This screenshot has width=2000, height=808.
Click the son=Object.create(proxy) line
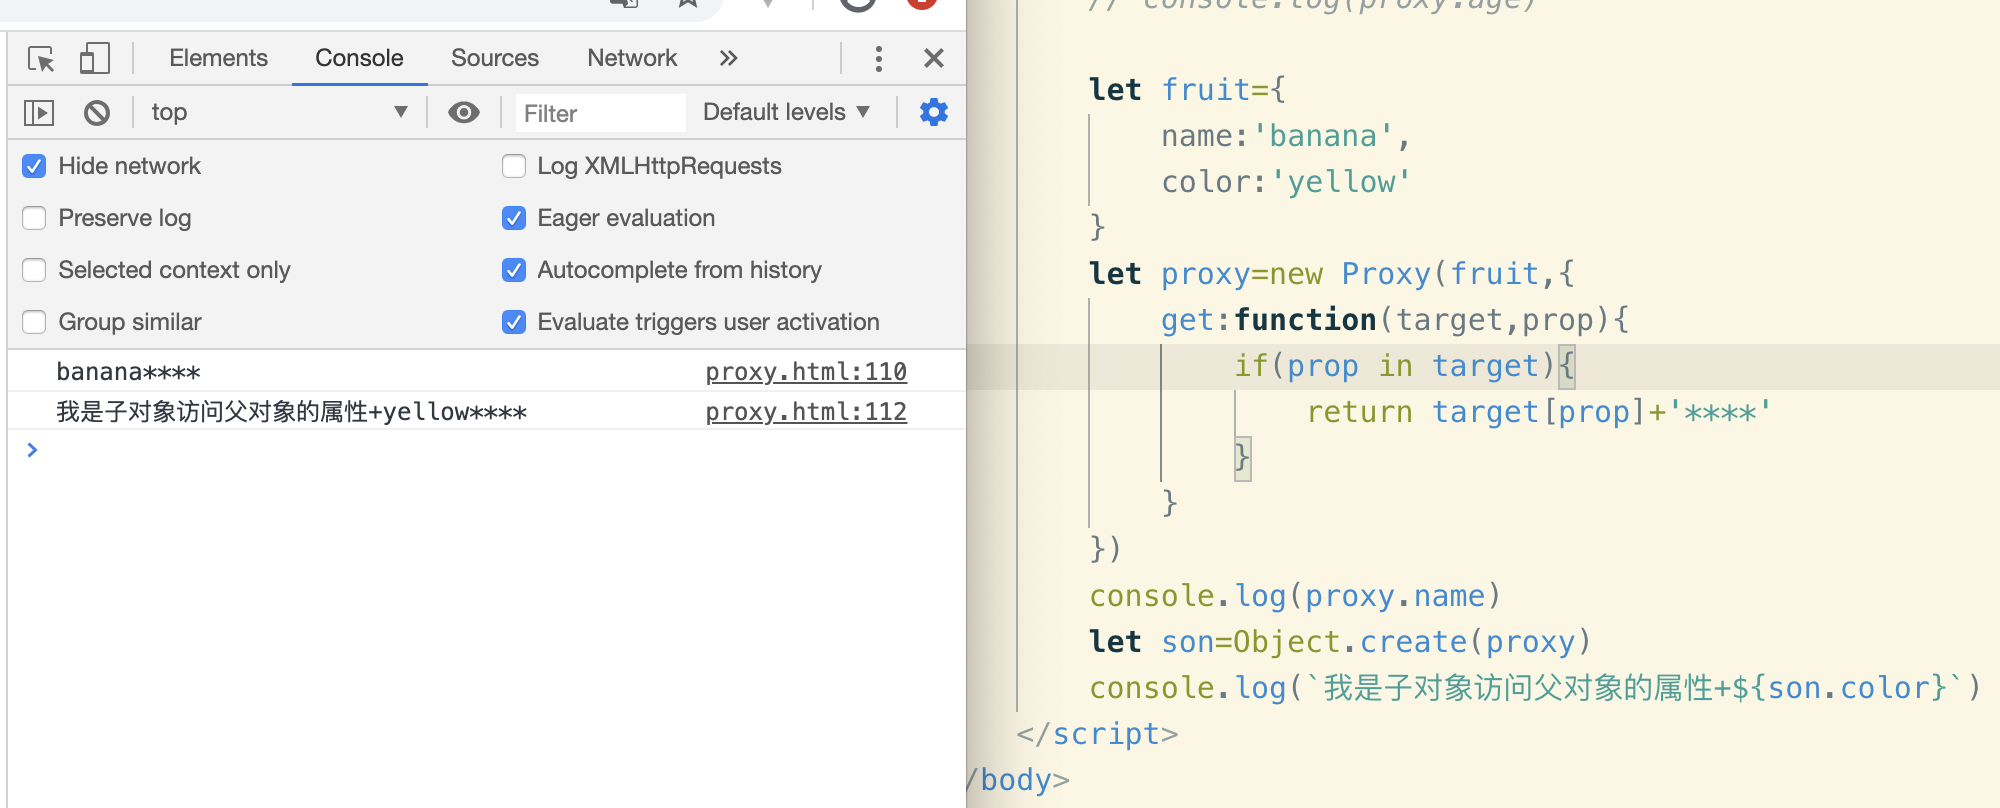tap(1340, 642)
